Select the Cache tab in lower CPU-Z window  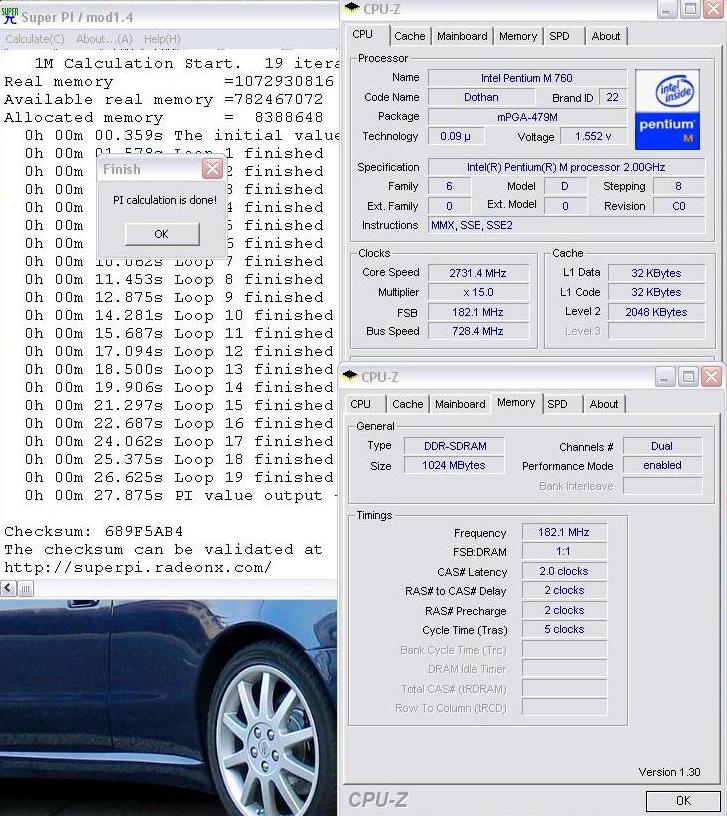click(x=408, y=404)
